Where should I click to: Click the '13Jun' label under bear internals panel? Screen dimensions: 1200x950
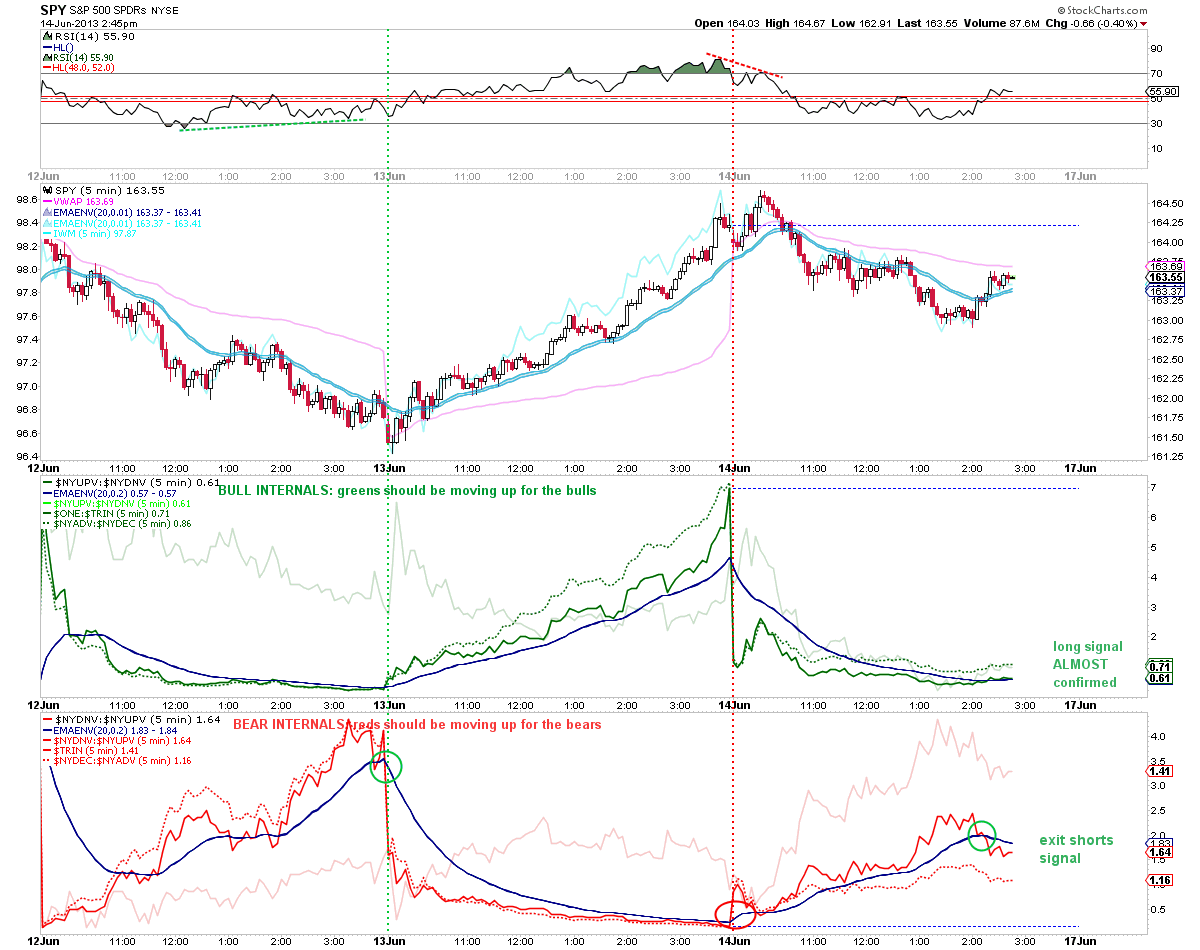389,941
